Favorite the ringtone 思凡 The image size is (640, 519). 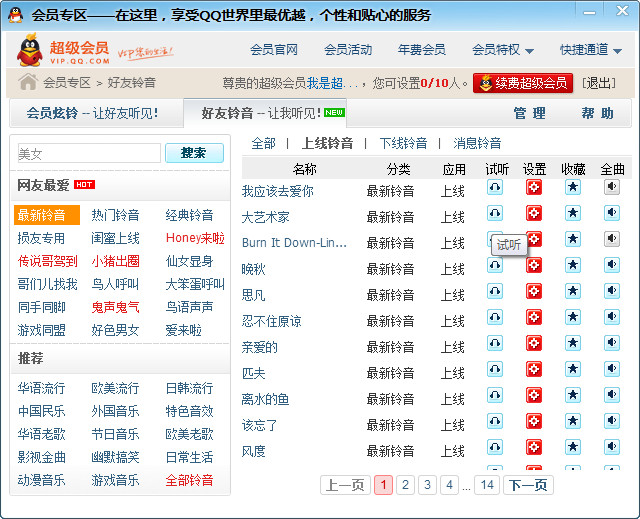[573, 291]
